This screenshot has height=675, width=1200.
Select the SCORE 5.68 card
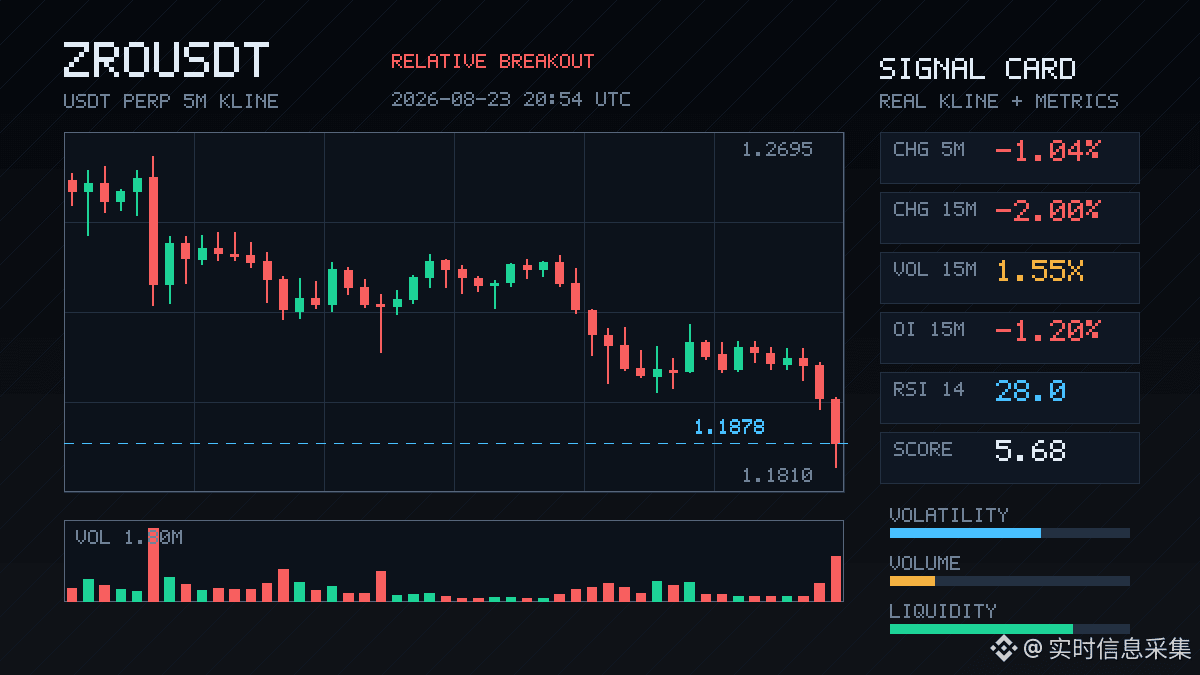pos(1009,457)
